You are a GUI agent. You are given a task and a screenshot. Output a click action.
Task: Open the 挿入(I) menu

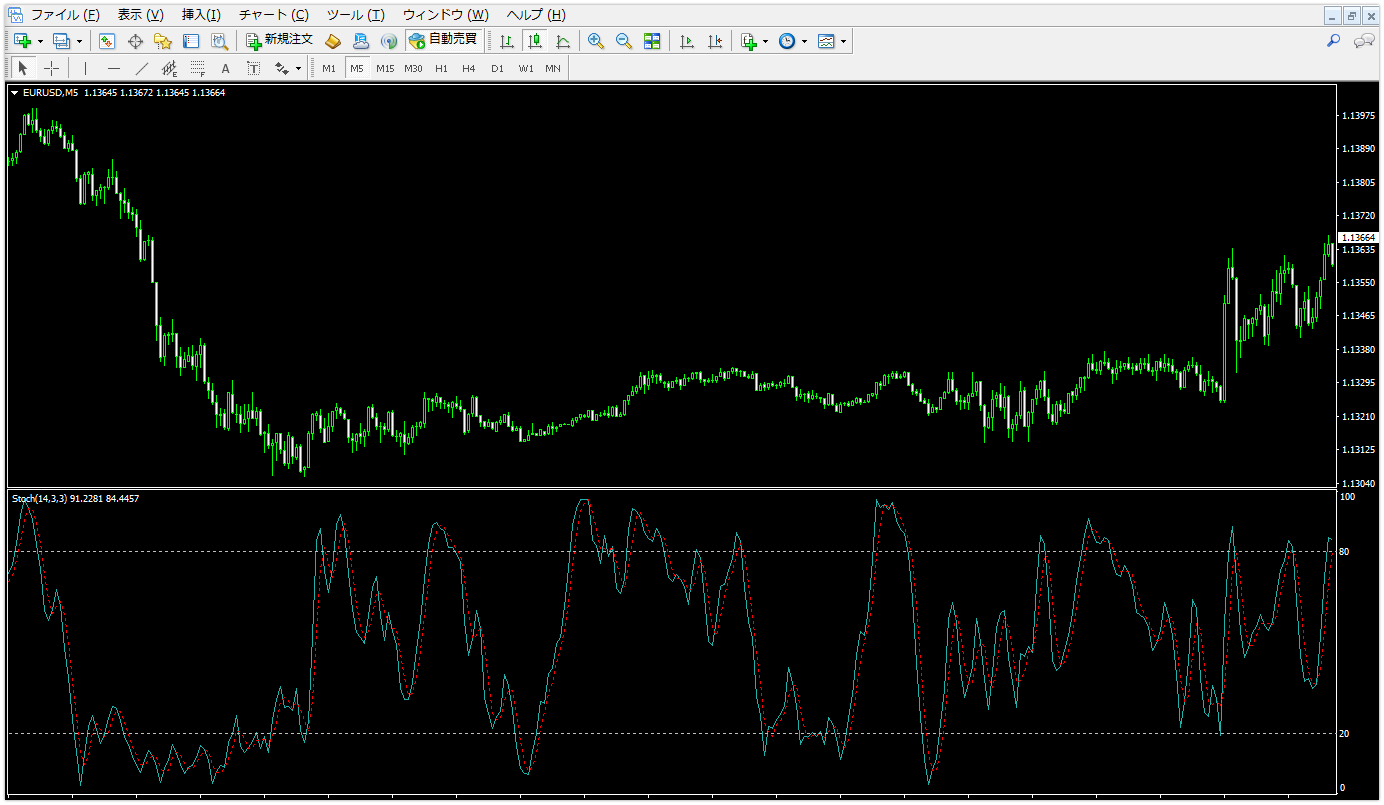[201, 15]
